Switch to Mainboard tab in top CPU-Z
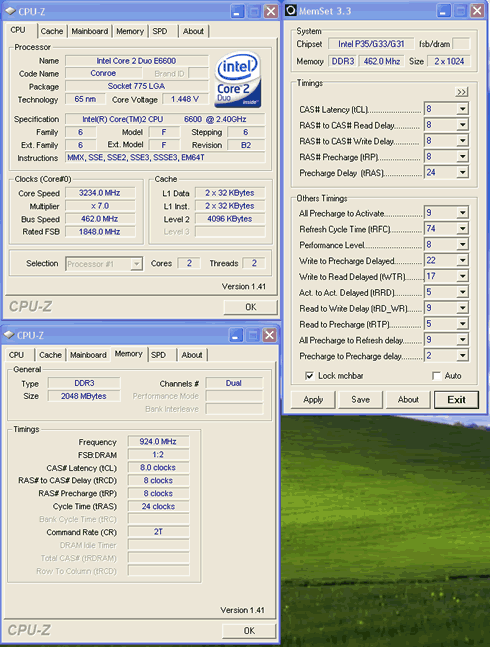The height and width of the screenshot is (647, 490). click(x=90, y=31)
